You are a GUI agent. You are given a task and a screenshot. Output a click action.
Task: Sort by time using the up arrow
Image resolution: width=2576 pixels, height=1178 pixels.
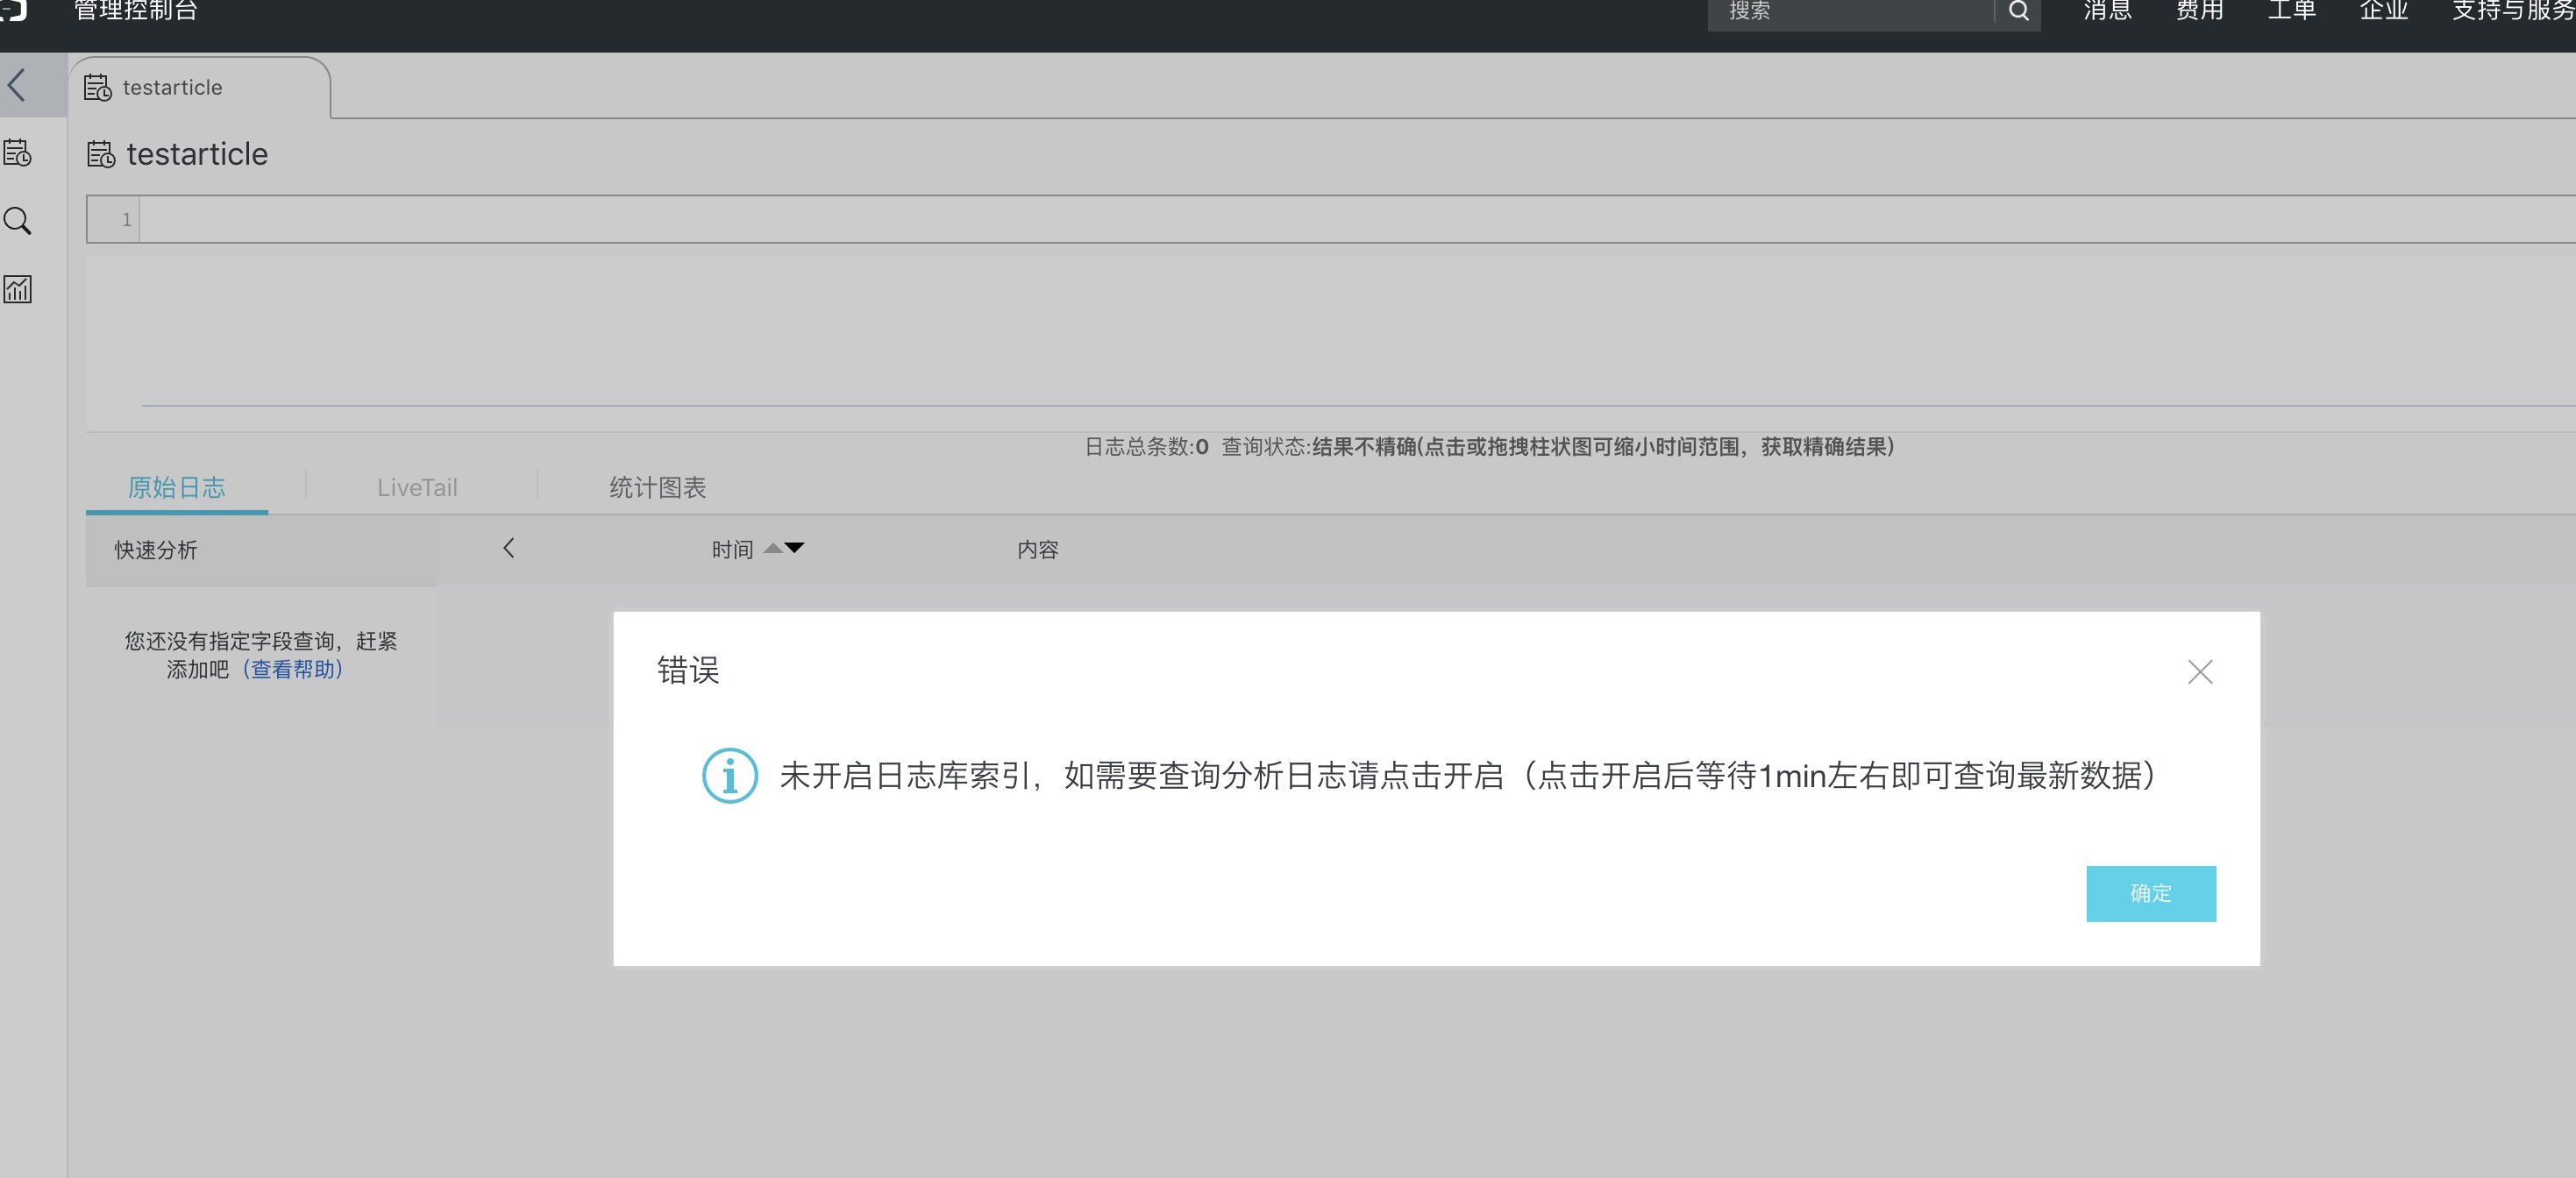[x=773, y=548]
